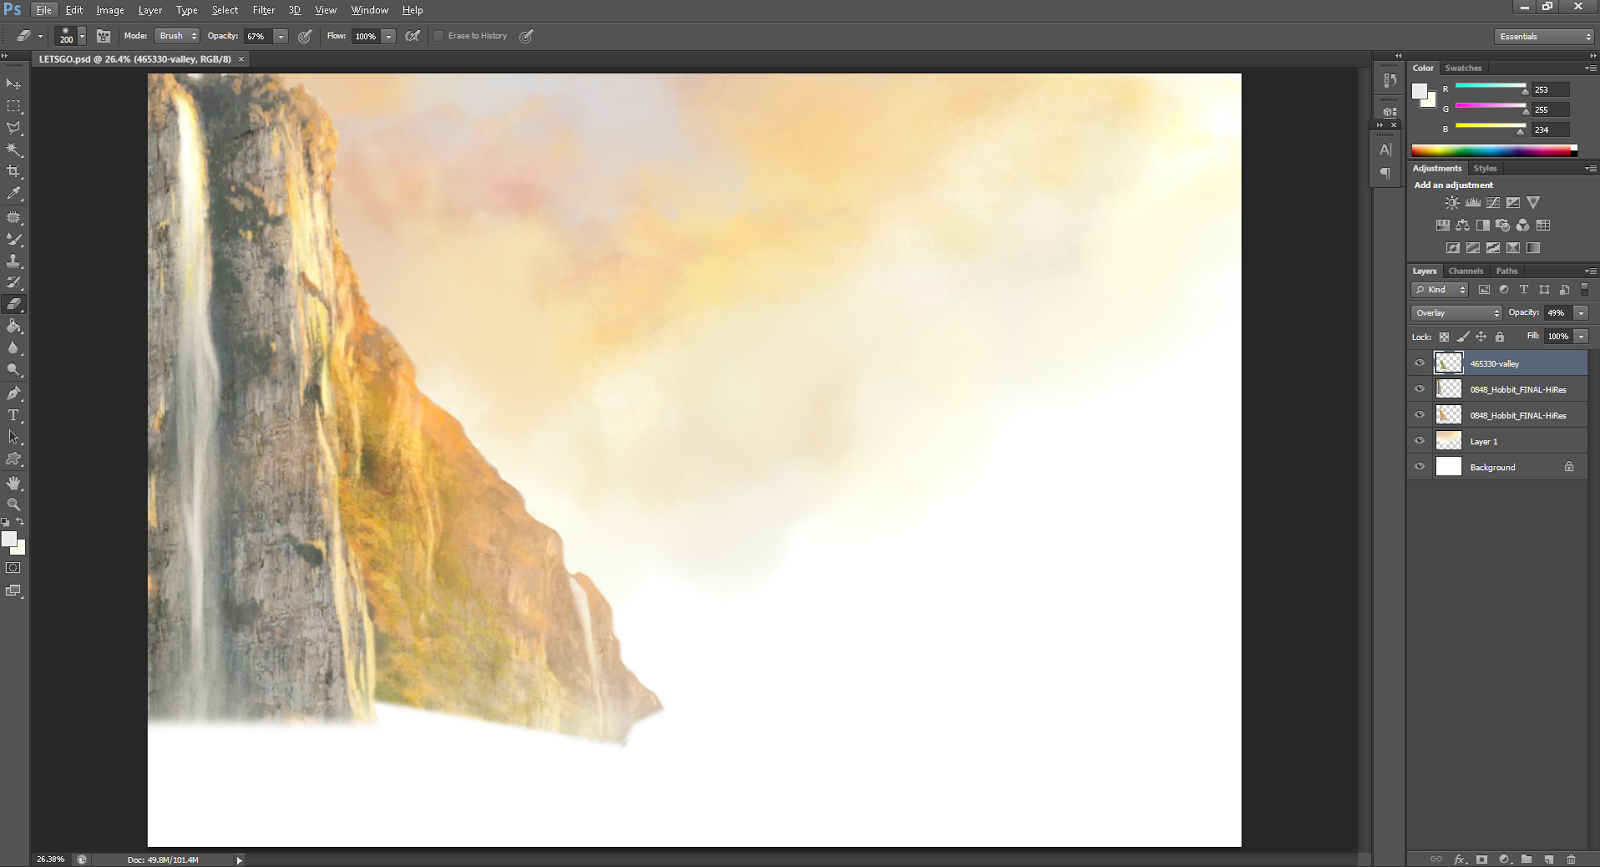1600x867 pixels.
Task: Open the Flow slider arrow
Action: [x=388, y=36]
